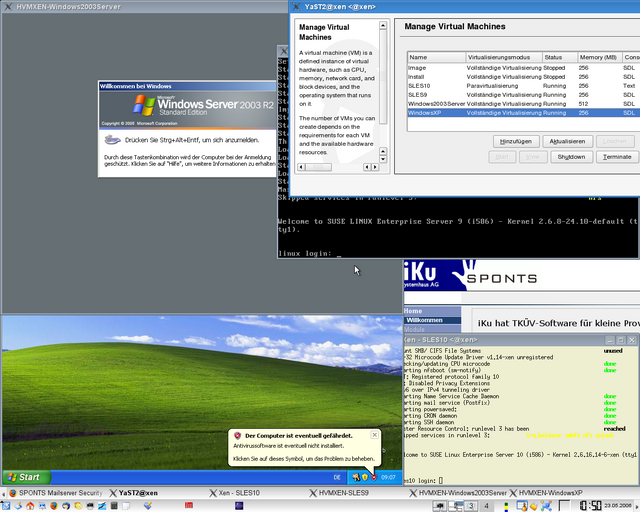Click the red security shield in XP tray
This screenshot has width=640, height=512.
pos(374,477)
